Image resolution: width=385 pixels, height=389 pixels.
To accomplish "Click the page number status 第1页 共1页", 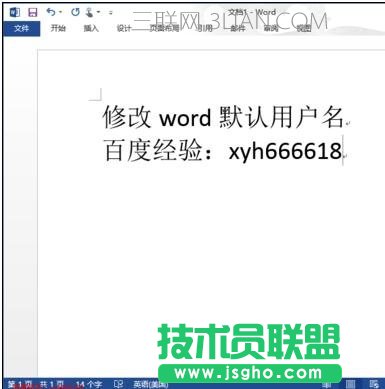I will [37, 385].
